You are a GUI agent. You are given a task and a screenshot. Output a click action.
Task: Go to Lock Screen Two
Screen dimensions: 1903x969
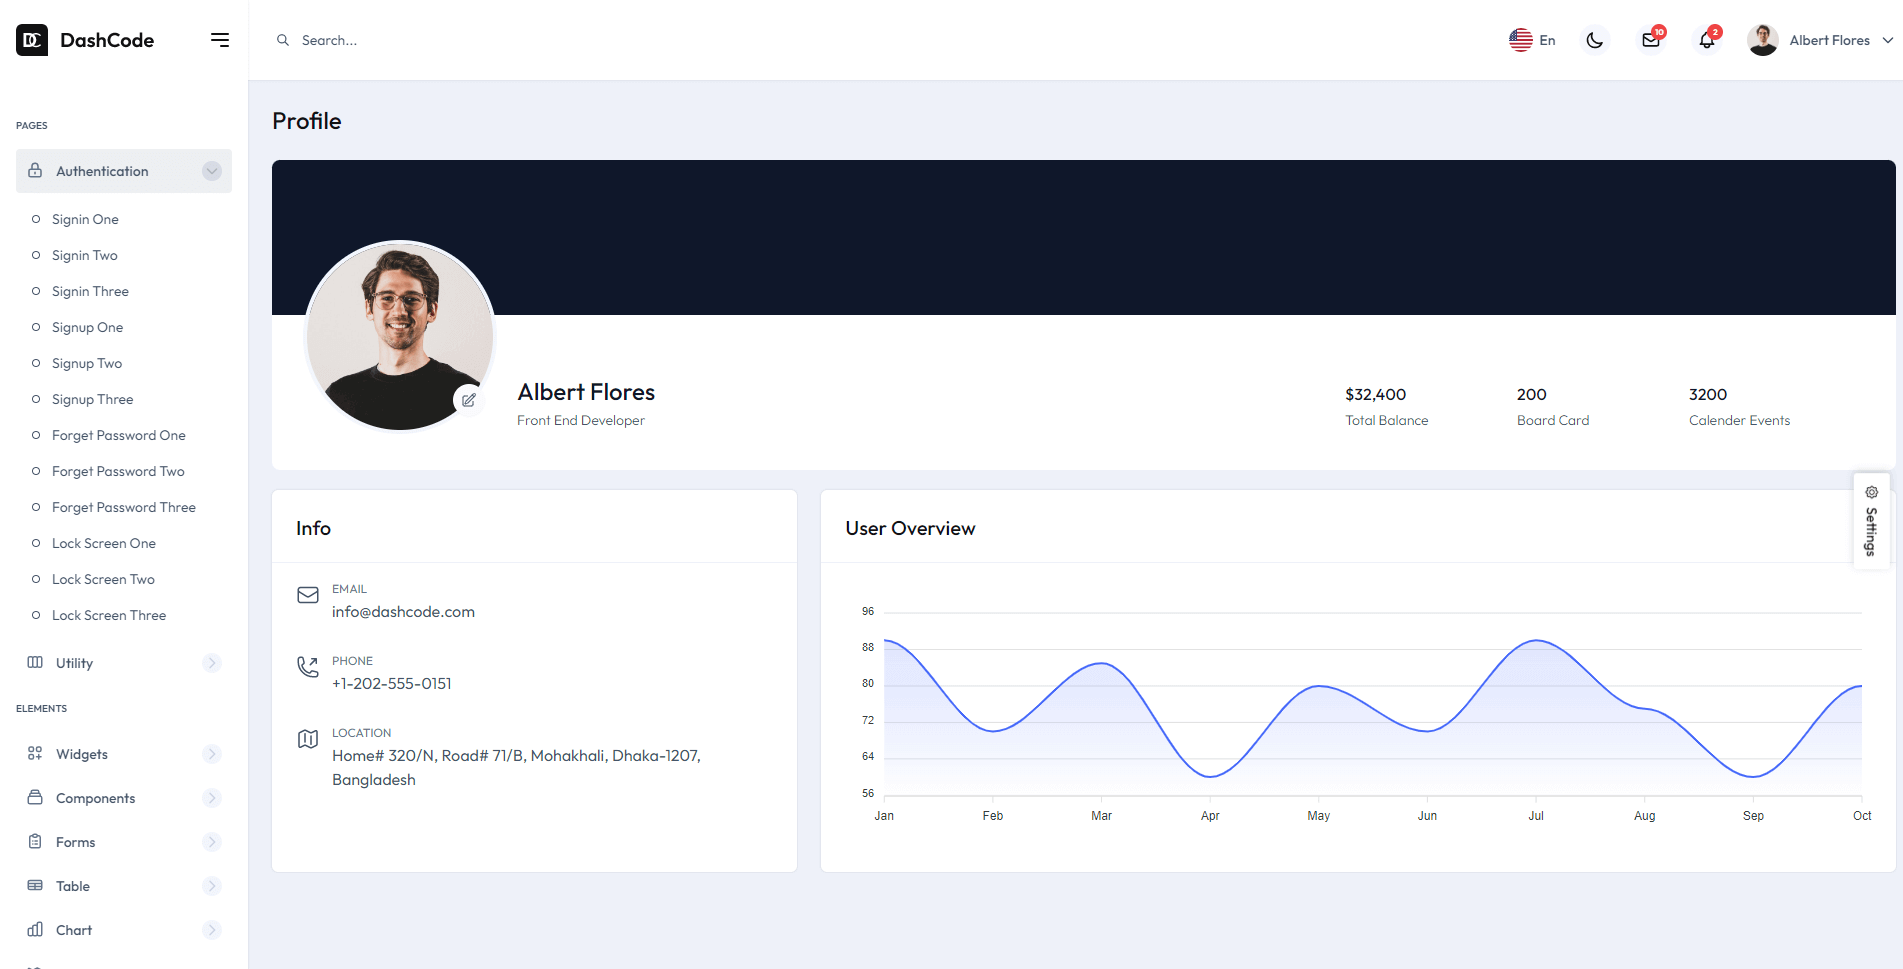pos(103,579)
